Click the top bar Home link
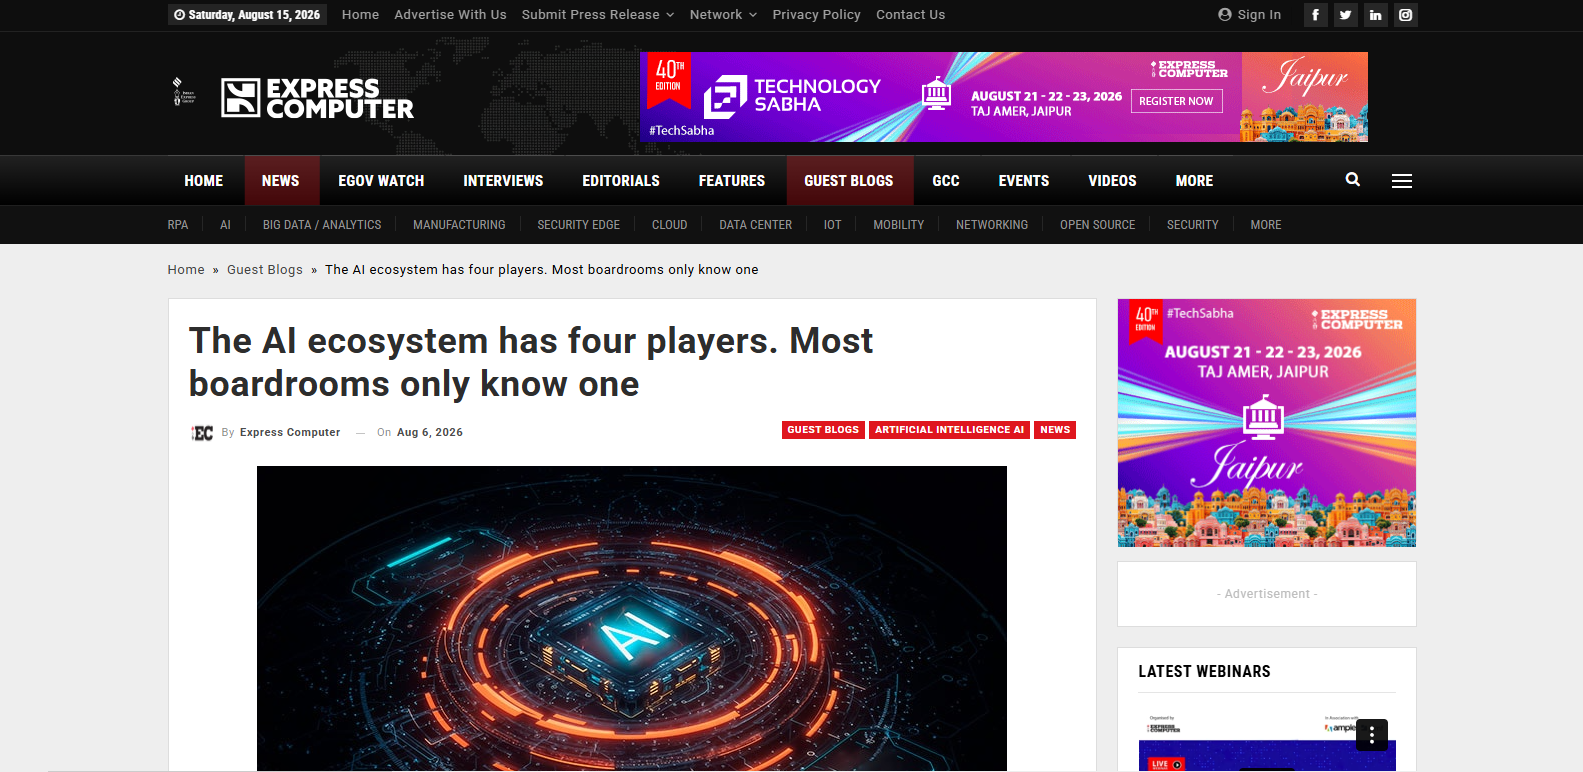Image resolution: width=1583 pixels, height=772 pixels. point(360,15)
